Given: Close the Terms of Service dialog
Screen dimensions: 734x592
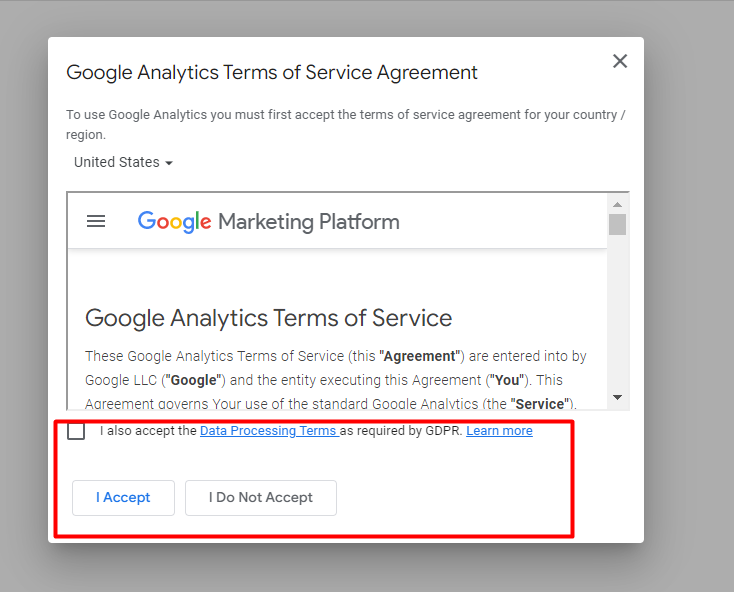Looking at the screenshot, I should [x=620, y=61].
